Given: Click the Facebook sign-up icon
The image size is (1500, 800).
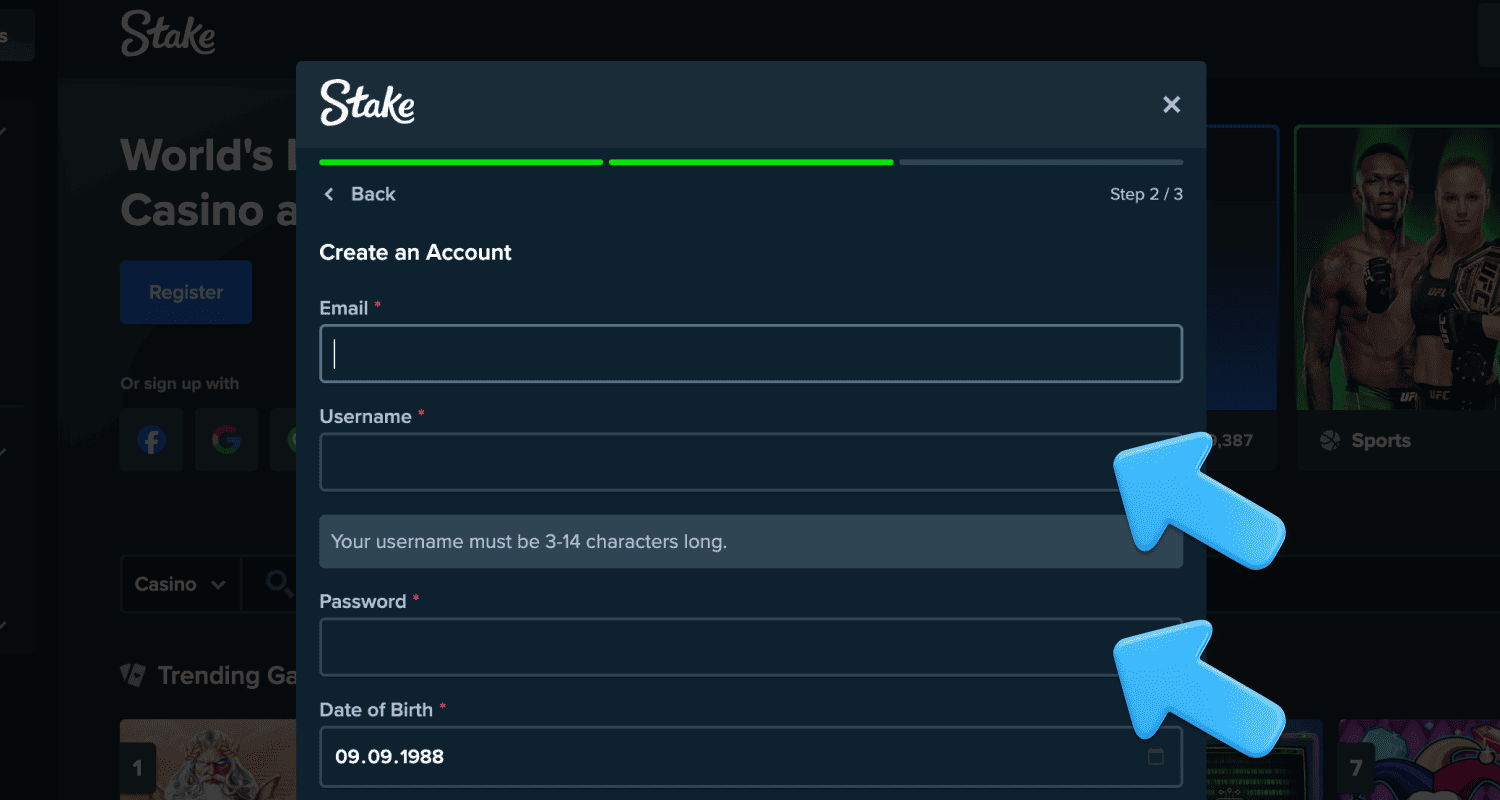Looking at the screenshot, I should (151, 440).
